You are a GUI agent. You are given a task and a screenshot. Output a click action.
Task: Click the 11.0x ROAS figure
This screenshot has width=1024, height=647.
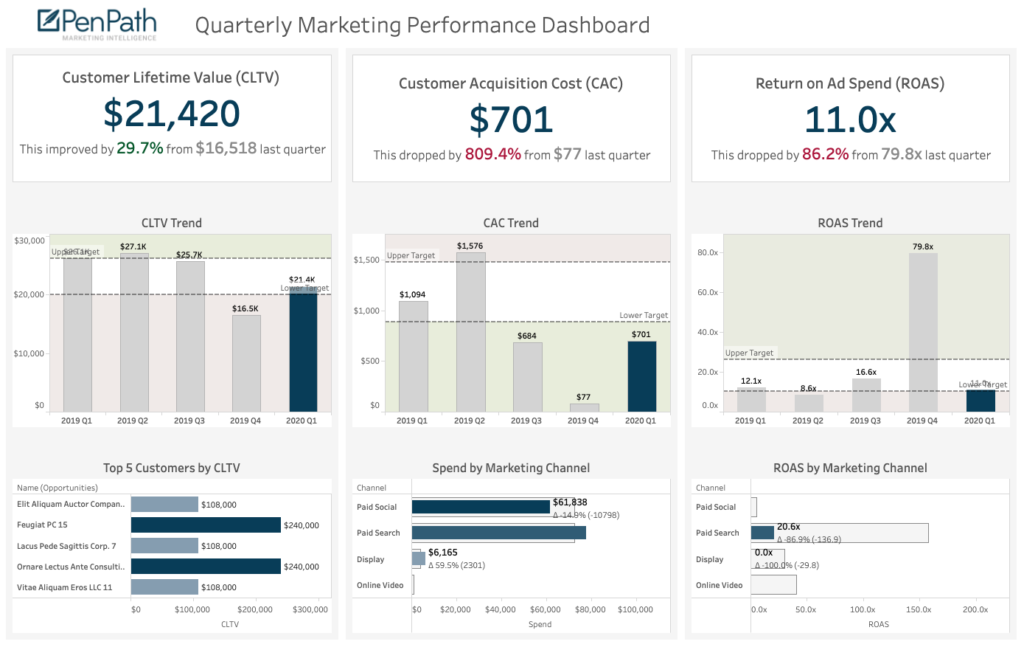coord(849,116)
